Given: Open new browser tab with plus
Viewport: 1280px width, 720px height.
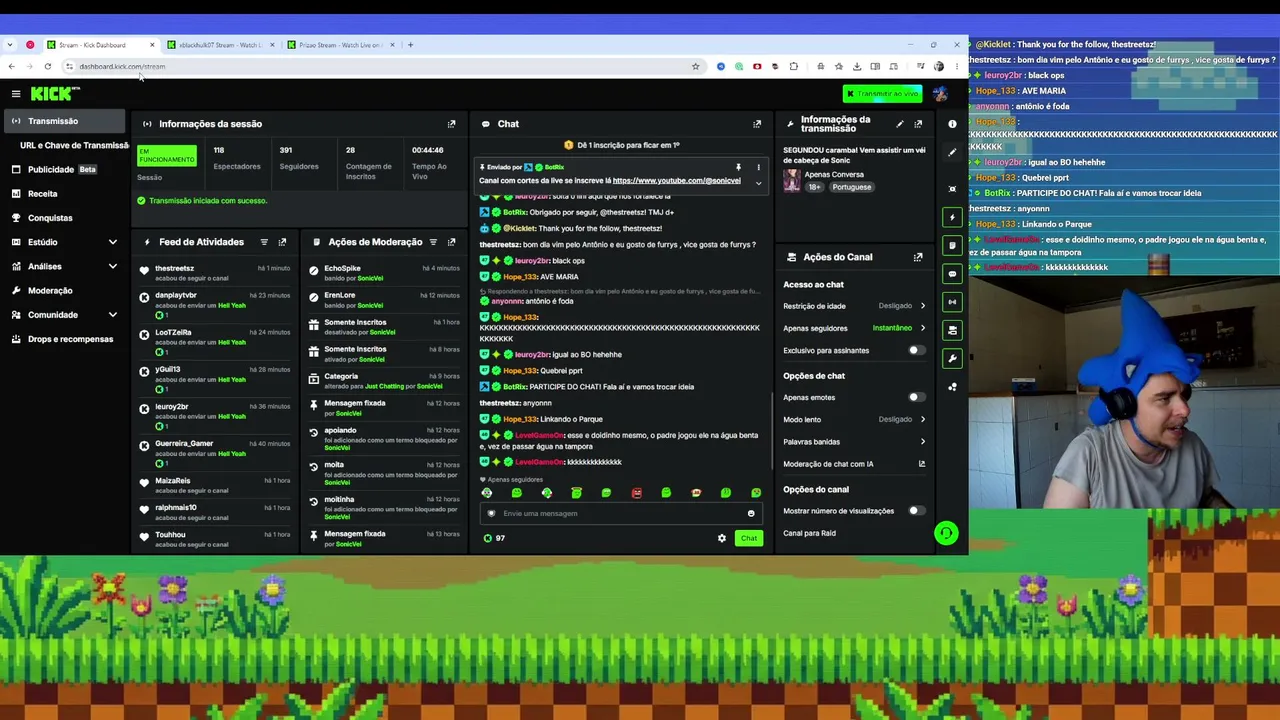Looking at the screenshot, I should click(x=410, y=45).
